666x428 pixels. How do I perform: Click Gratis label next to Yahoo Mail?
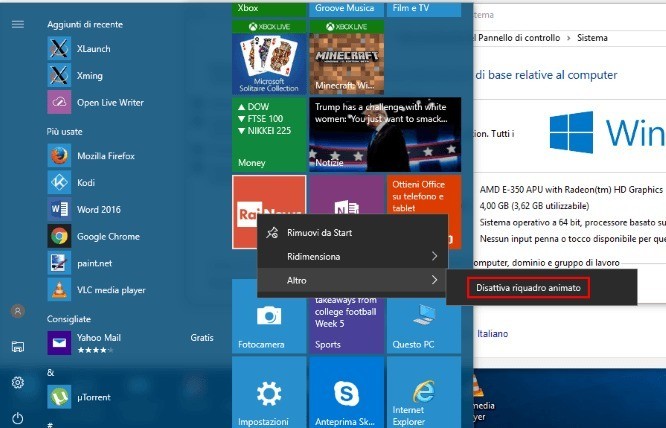click(202, 338)
